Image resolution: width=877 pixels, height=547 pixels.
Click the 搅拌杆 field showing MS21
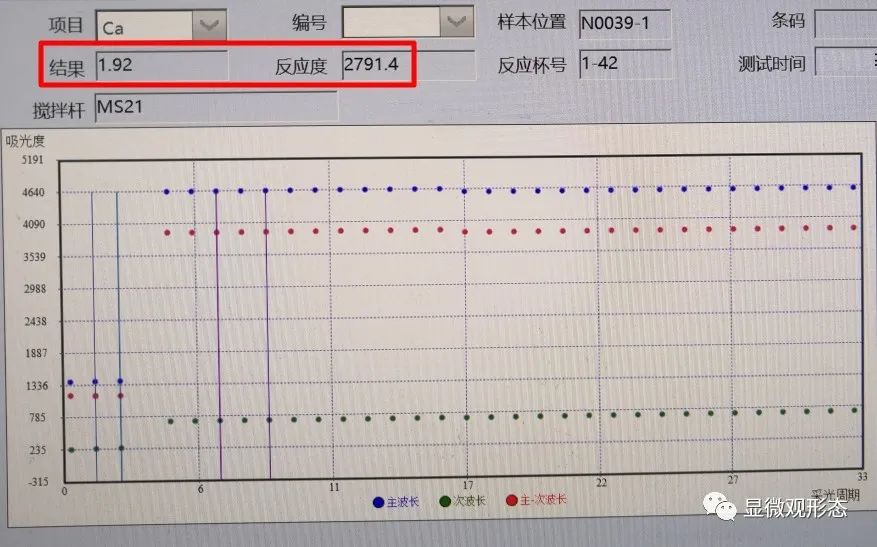click(216, 106)
